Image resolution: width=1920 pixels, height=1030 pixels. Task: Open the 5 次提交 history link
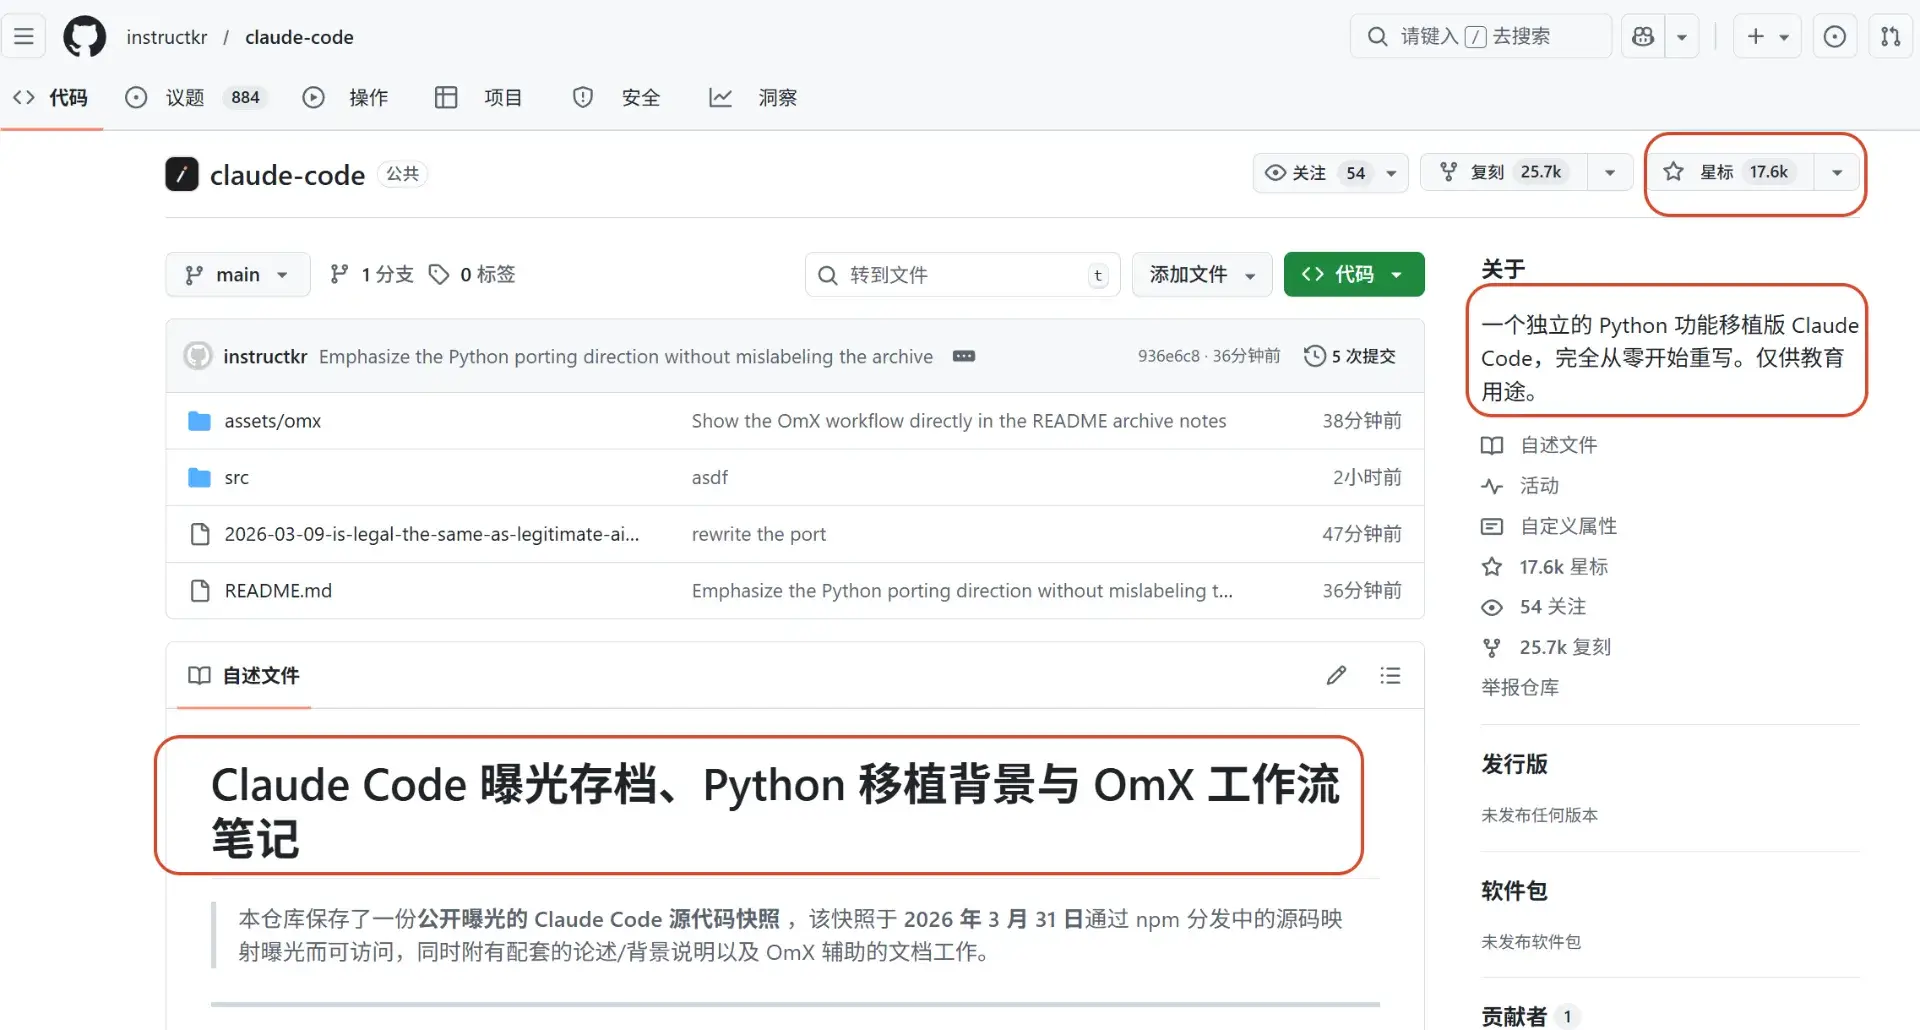(1350, 356)
